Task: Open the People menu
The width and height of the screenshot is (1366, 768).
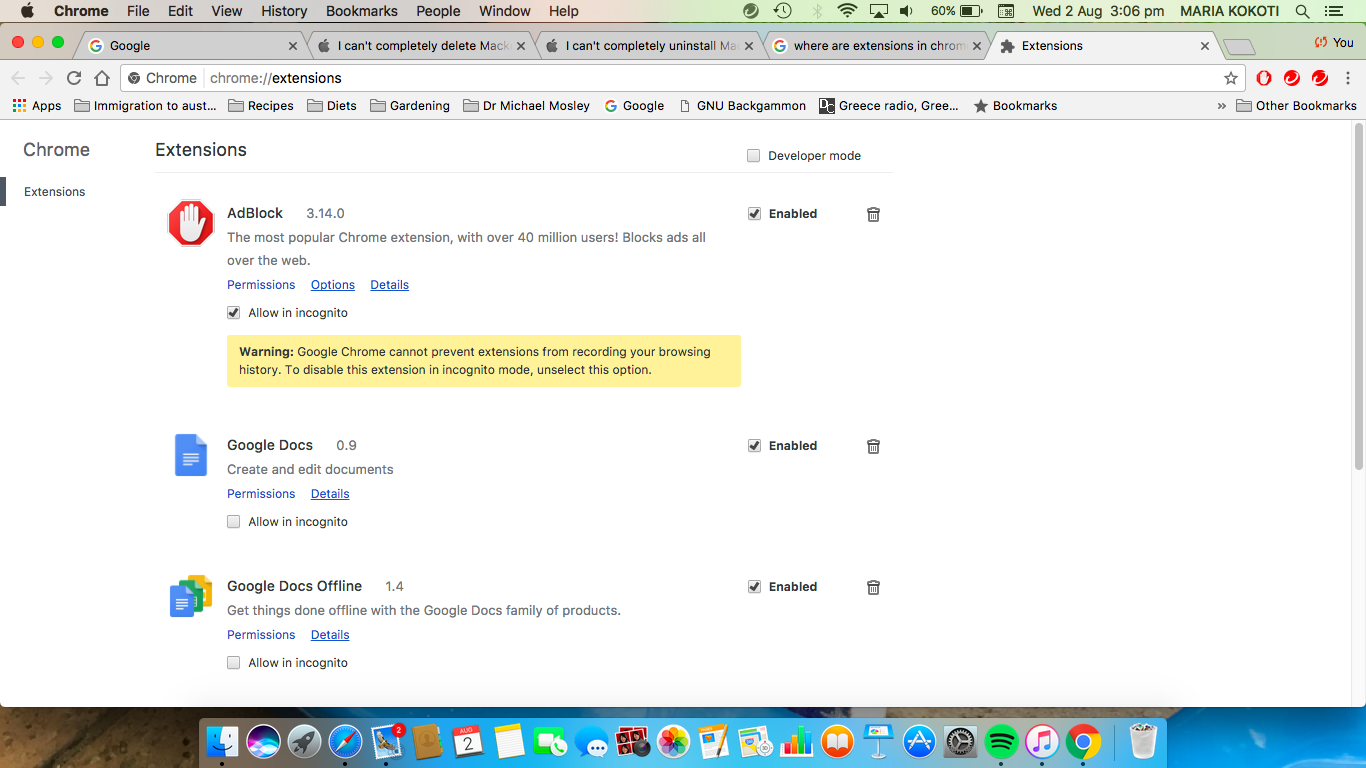Action: tap(438, 11)
